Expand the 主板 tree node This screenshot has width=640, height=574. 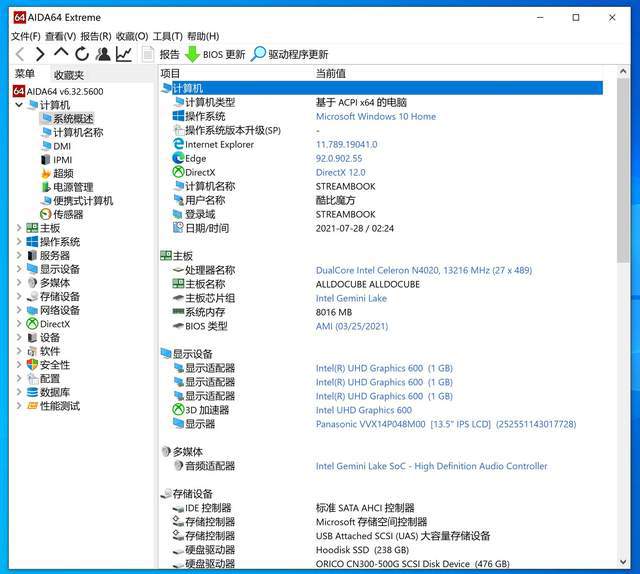coord(18,228)
